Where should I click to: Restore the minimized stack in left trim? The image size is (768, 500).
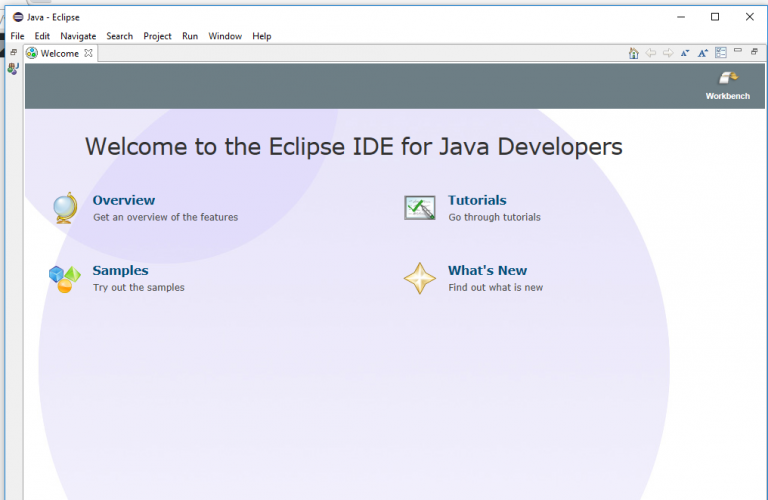13,53
